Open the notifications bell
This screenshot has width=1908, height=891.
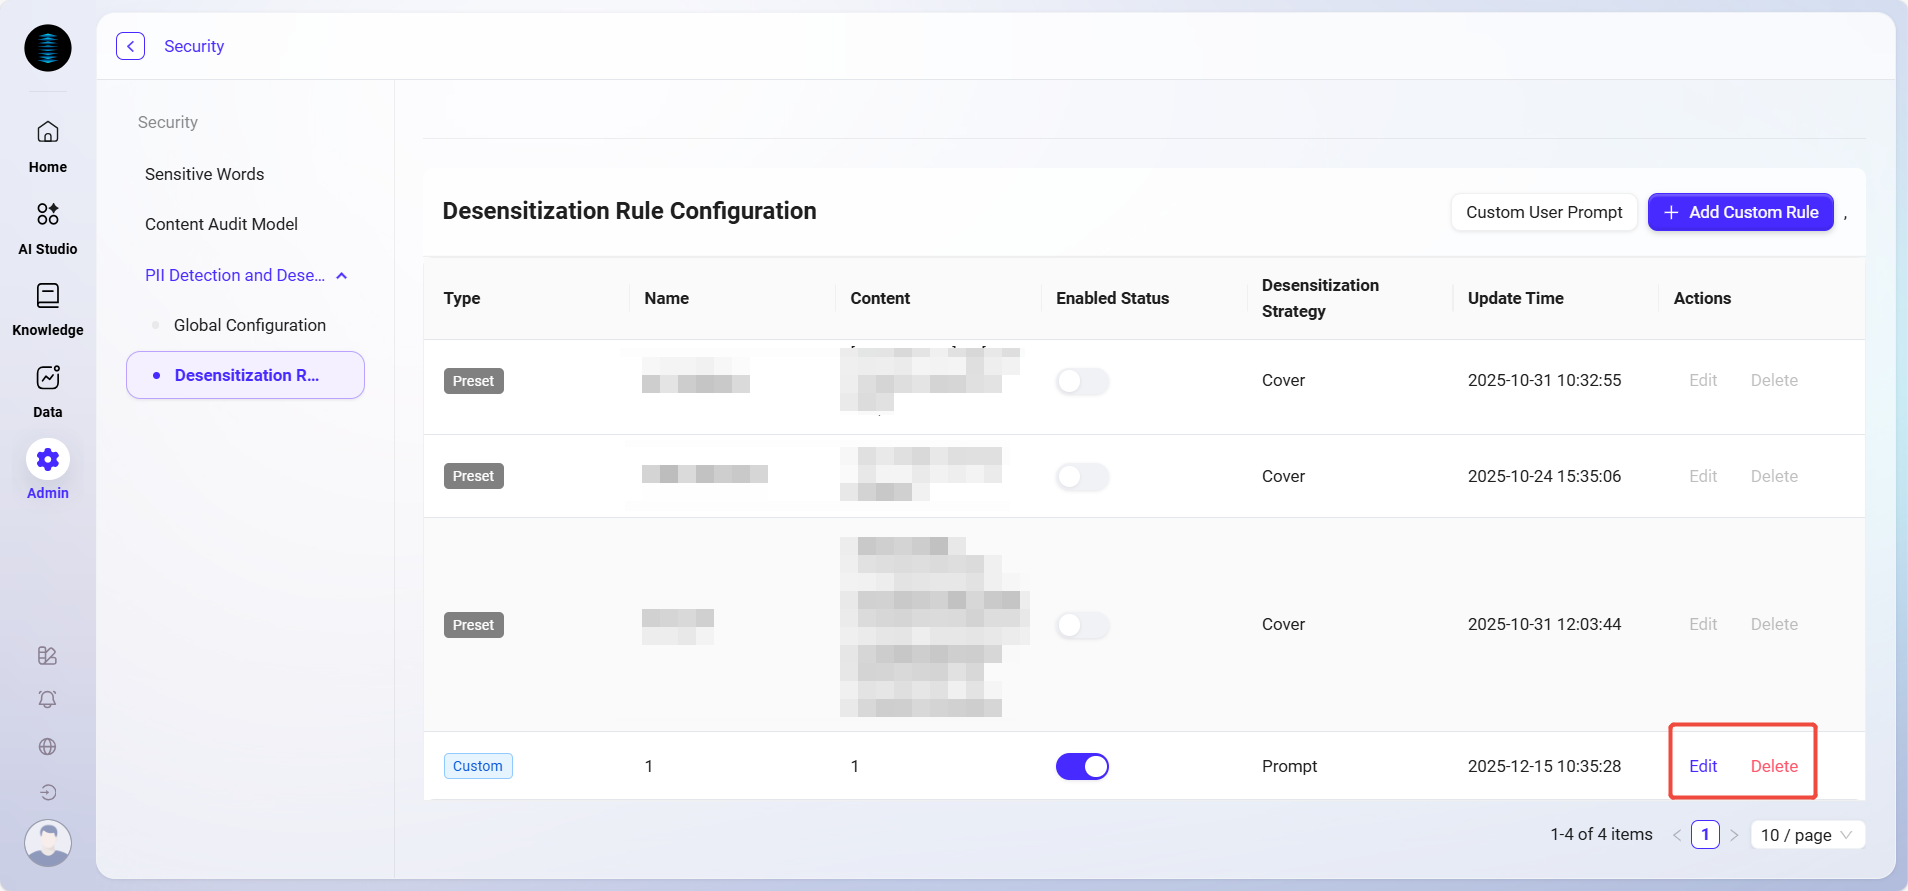point(47,700)
